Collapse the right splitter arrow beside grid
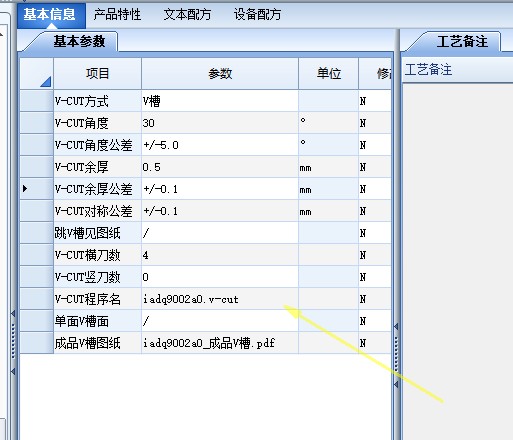The height and width of the screenshot is (440, 513). (396, 326)
